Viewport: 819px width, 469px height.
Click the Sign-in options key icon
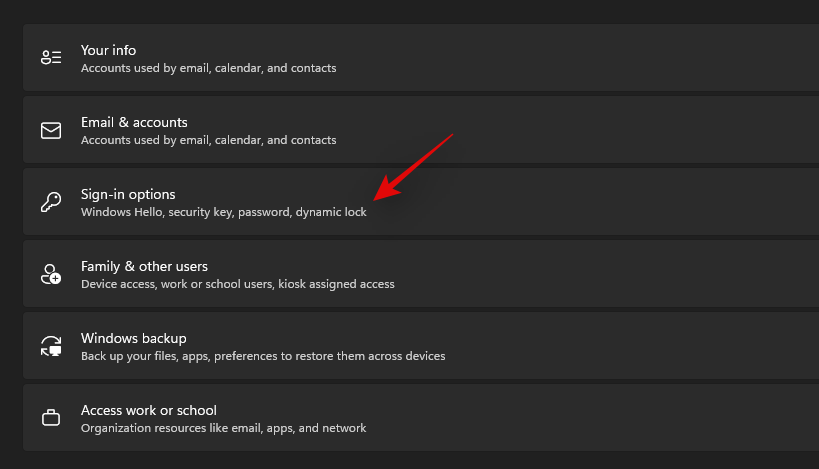51,202
